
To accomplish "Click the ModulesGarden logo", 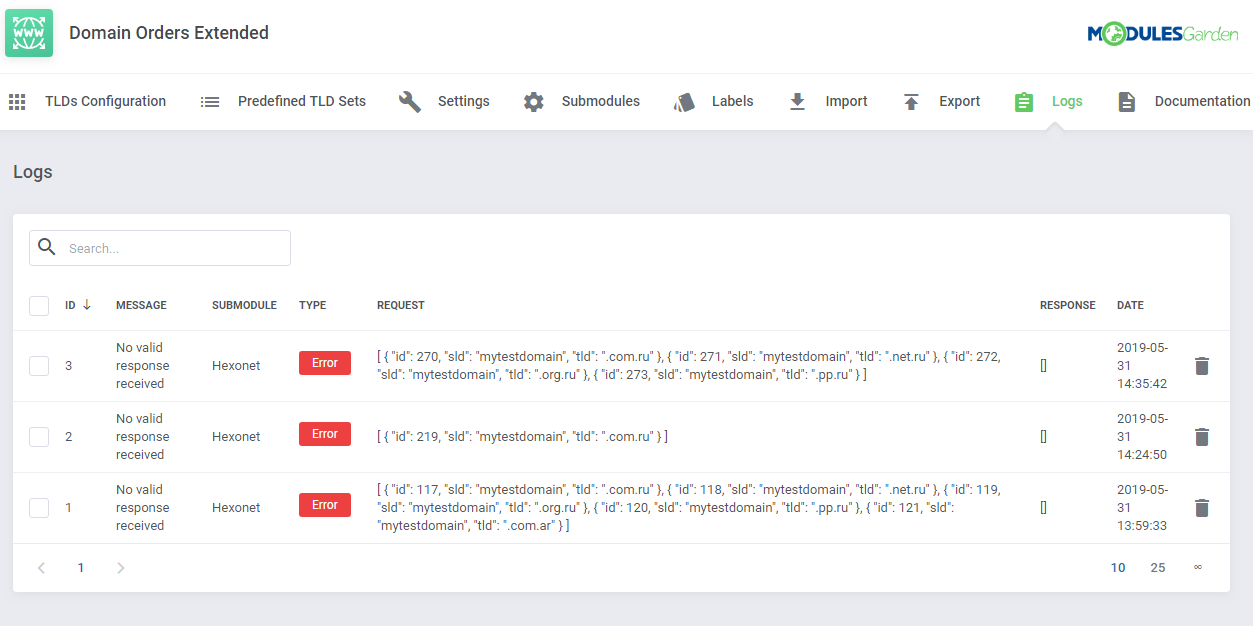I will 1163,34.
